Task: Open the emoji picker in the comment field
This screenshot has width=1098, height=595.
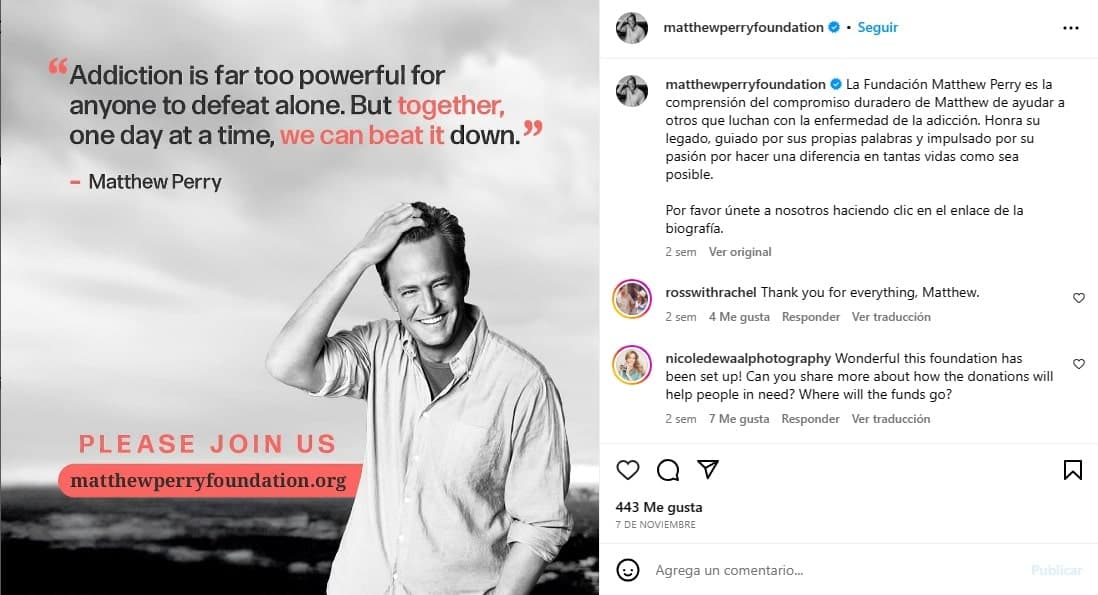Action: (628, 570)
